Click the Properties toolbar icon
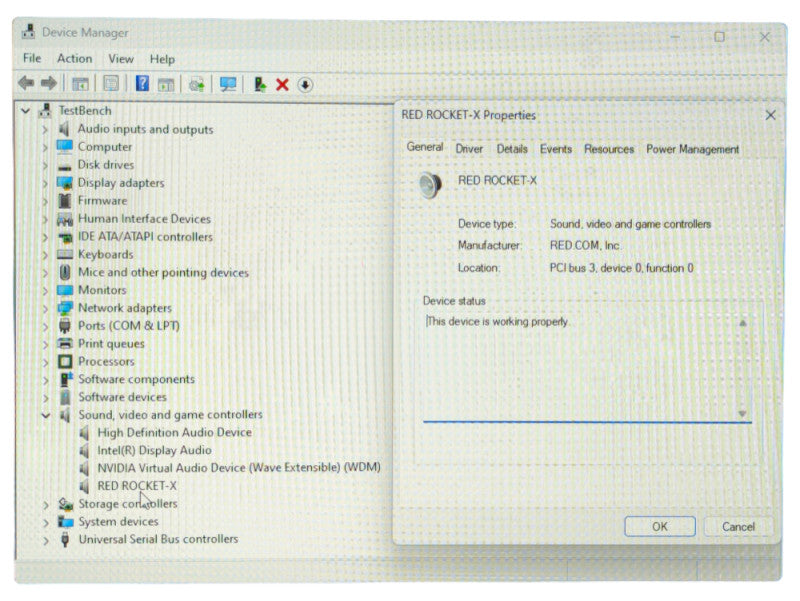Screen dimensions: 800x601 [111, 84]
